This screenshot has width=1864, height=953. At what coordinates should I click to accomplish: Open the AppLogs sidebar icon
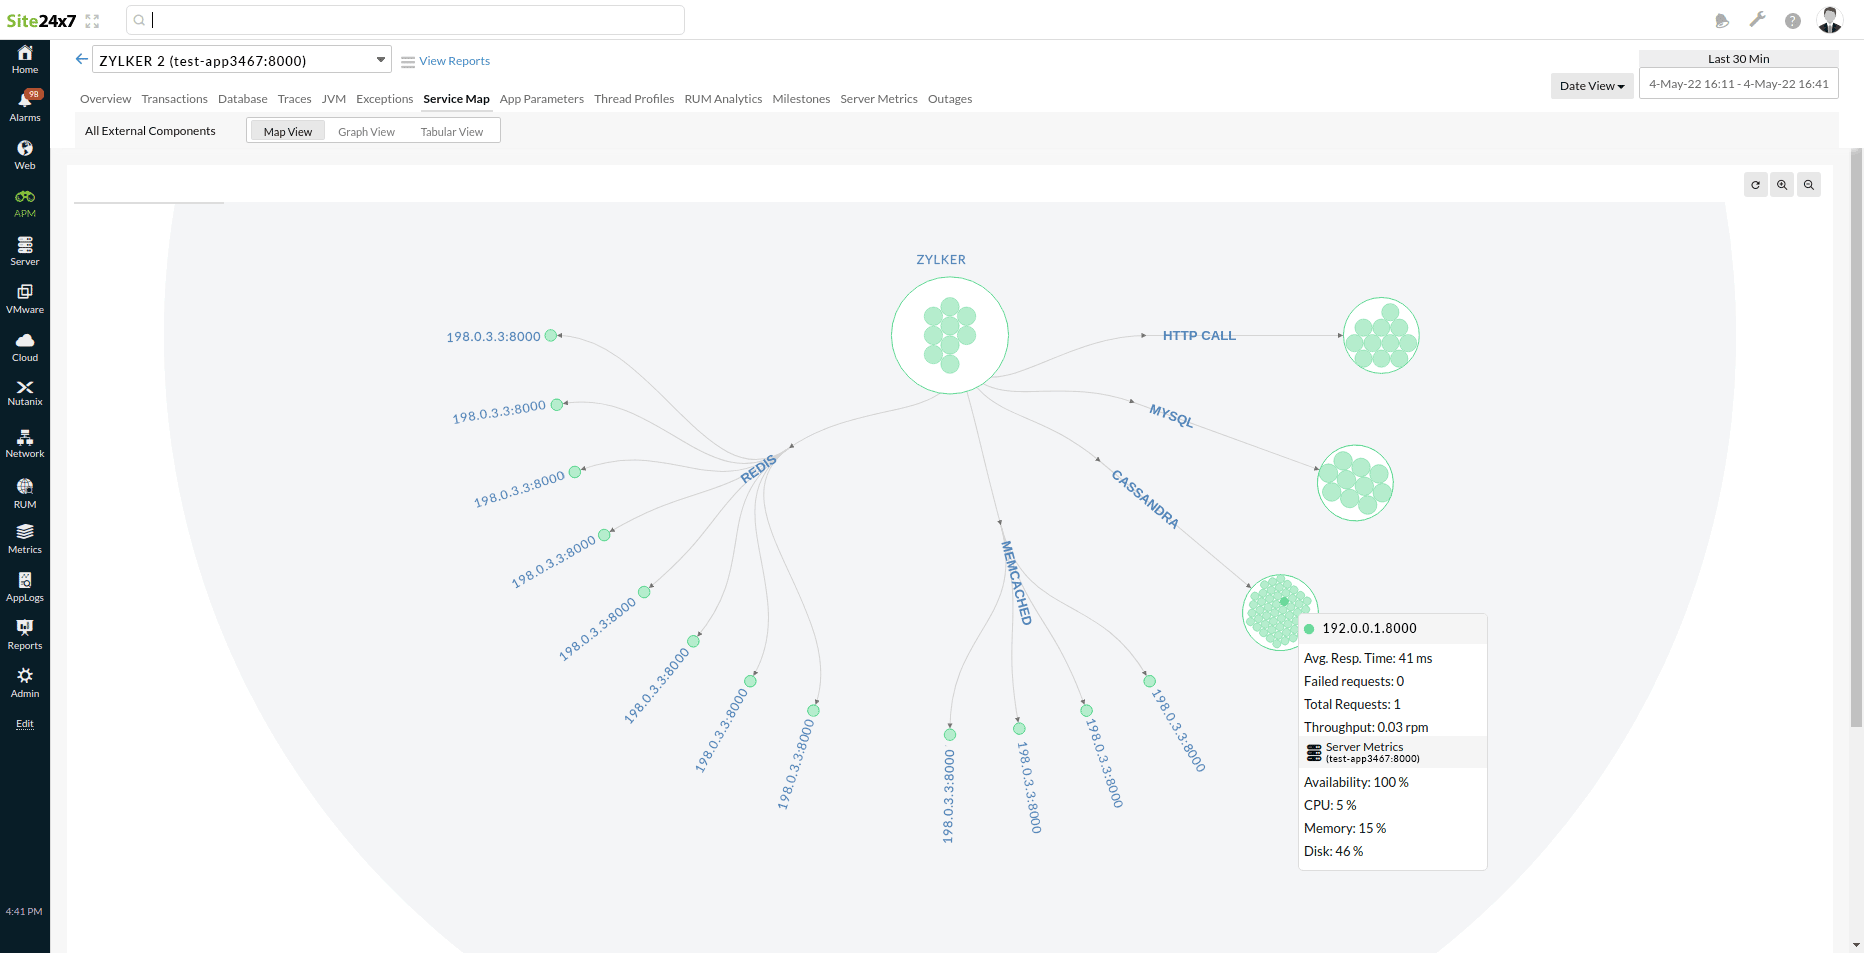pos(24,585)
